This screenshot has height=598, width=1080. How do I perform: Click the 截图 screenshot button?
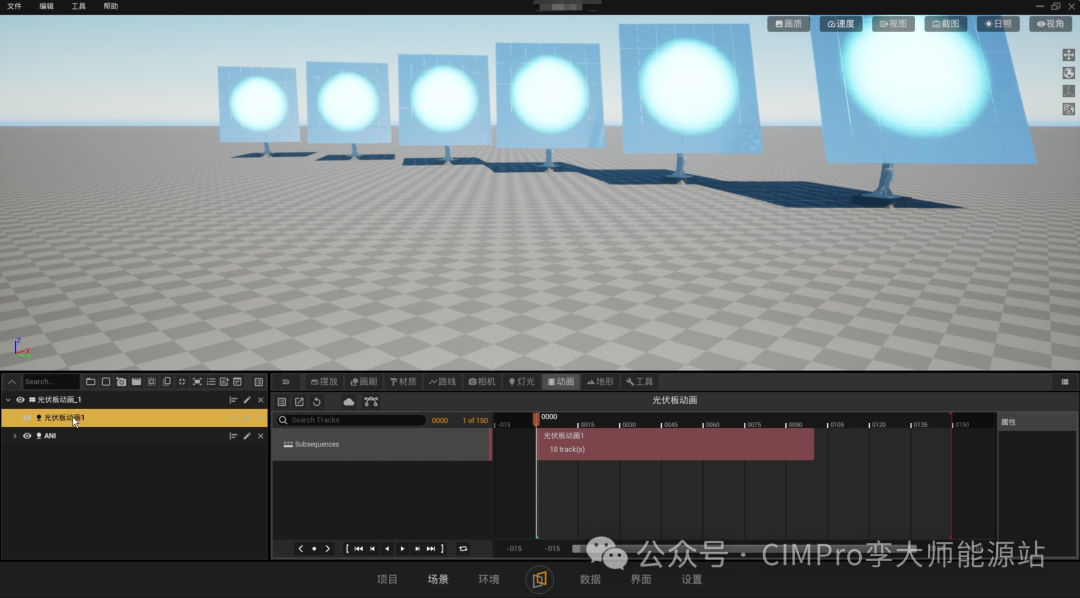click(946, 23)
